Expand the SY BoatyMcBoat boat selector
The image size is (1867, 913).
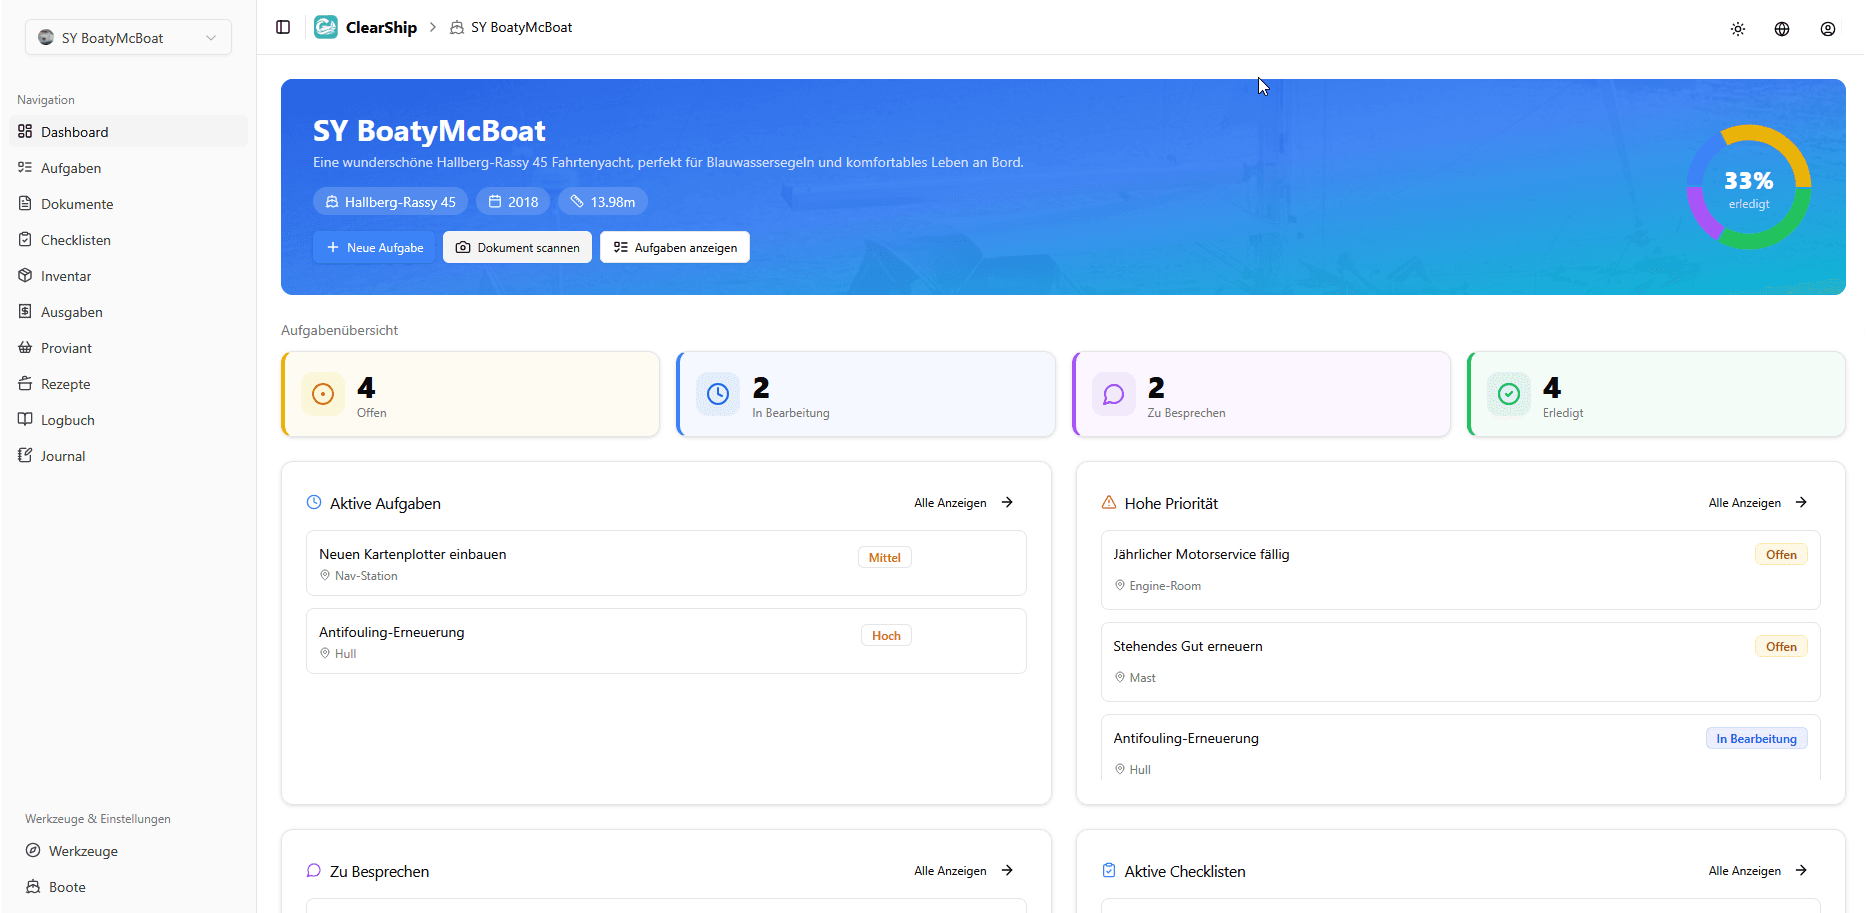point(128,38)
